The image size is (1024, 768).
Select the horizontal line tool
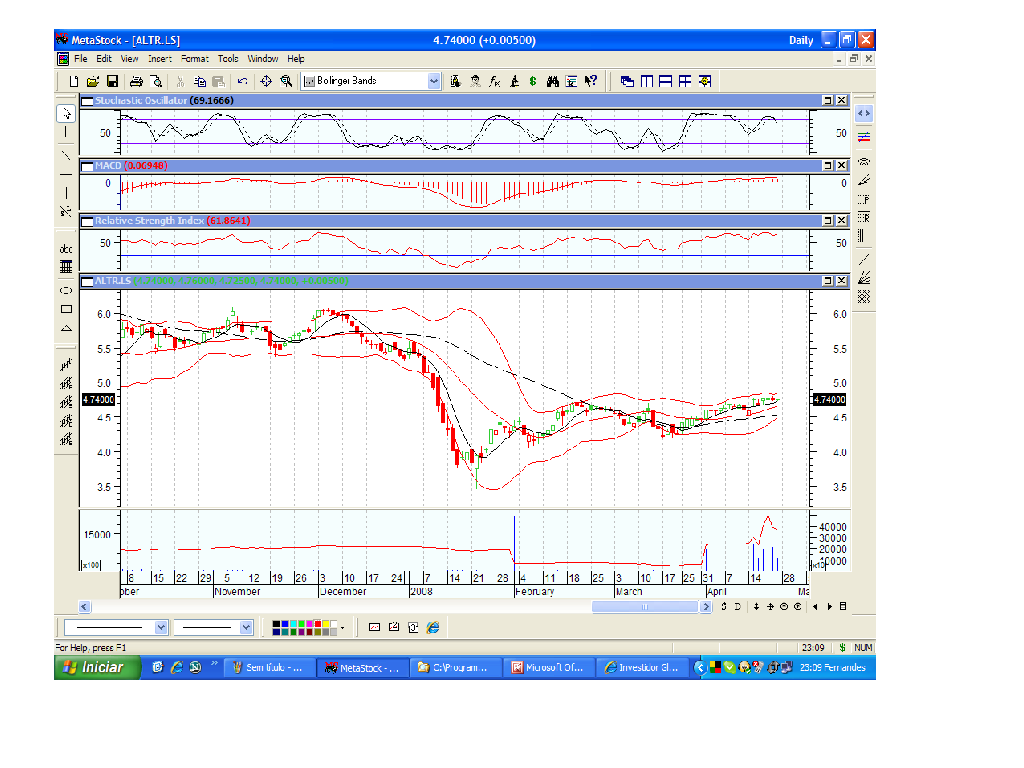(66, 174)
